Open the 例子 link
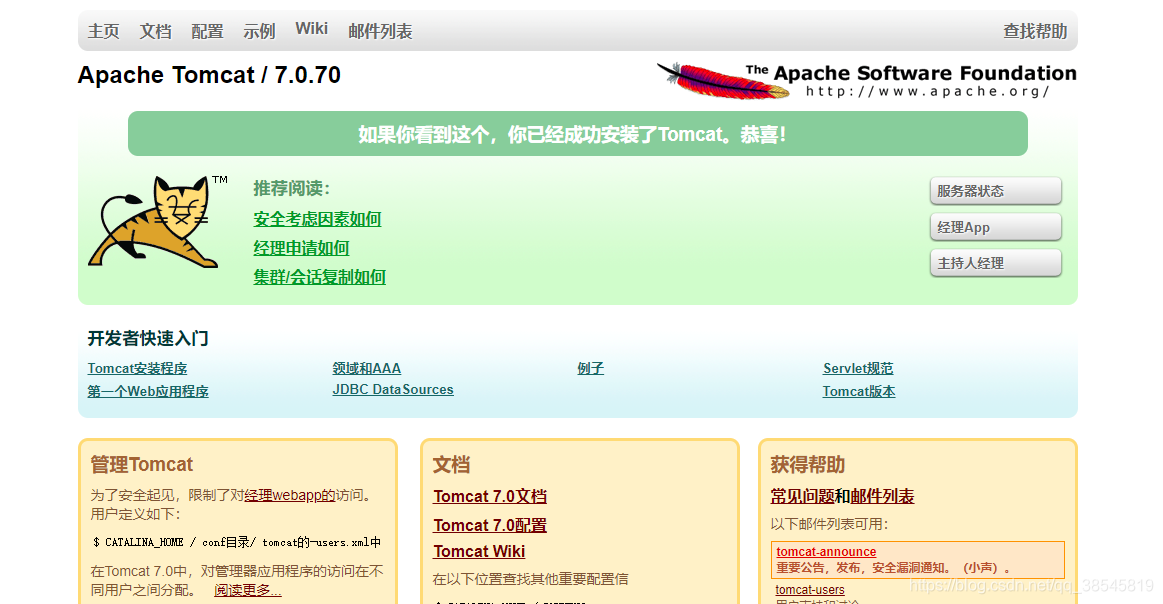The image size is (1163, 604). point(590,368)
